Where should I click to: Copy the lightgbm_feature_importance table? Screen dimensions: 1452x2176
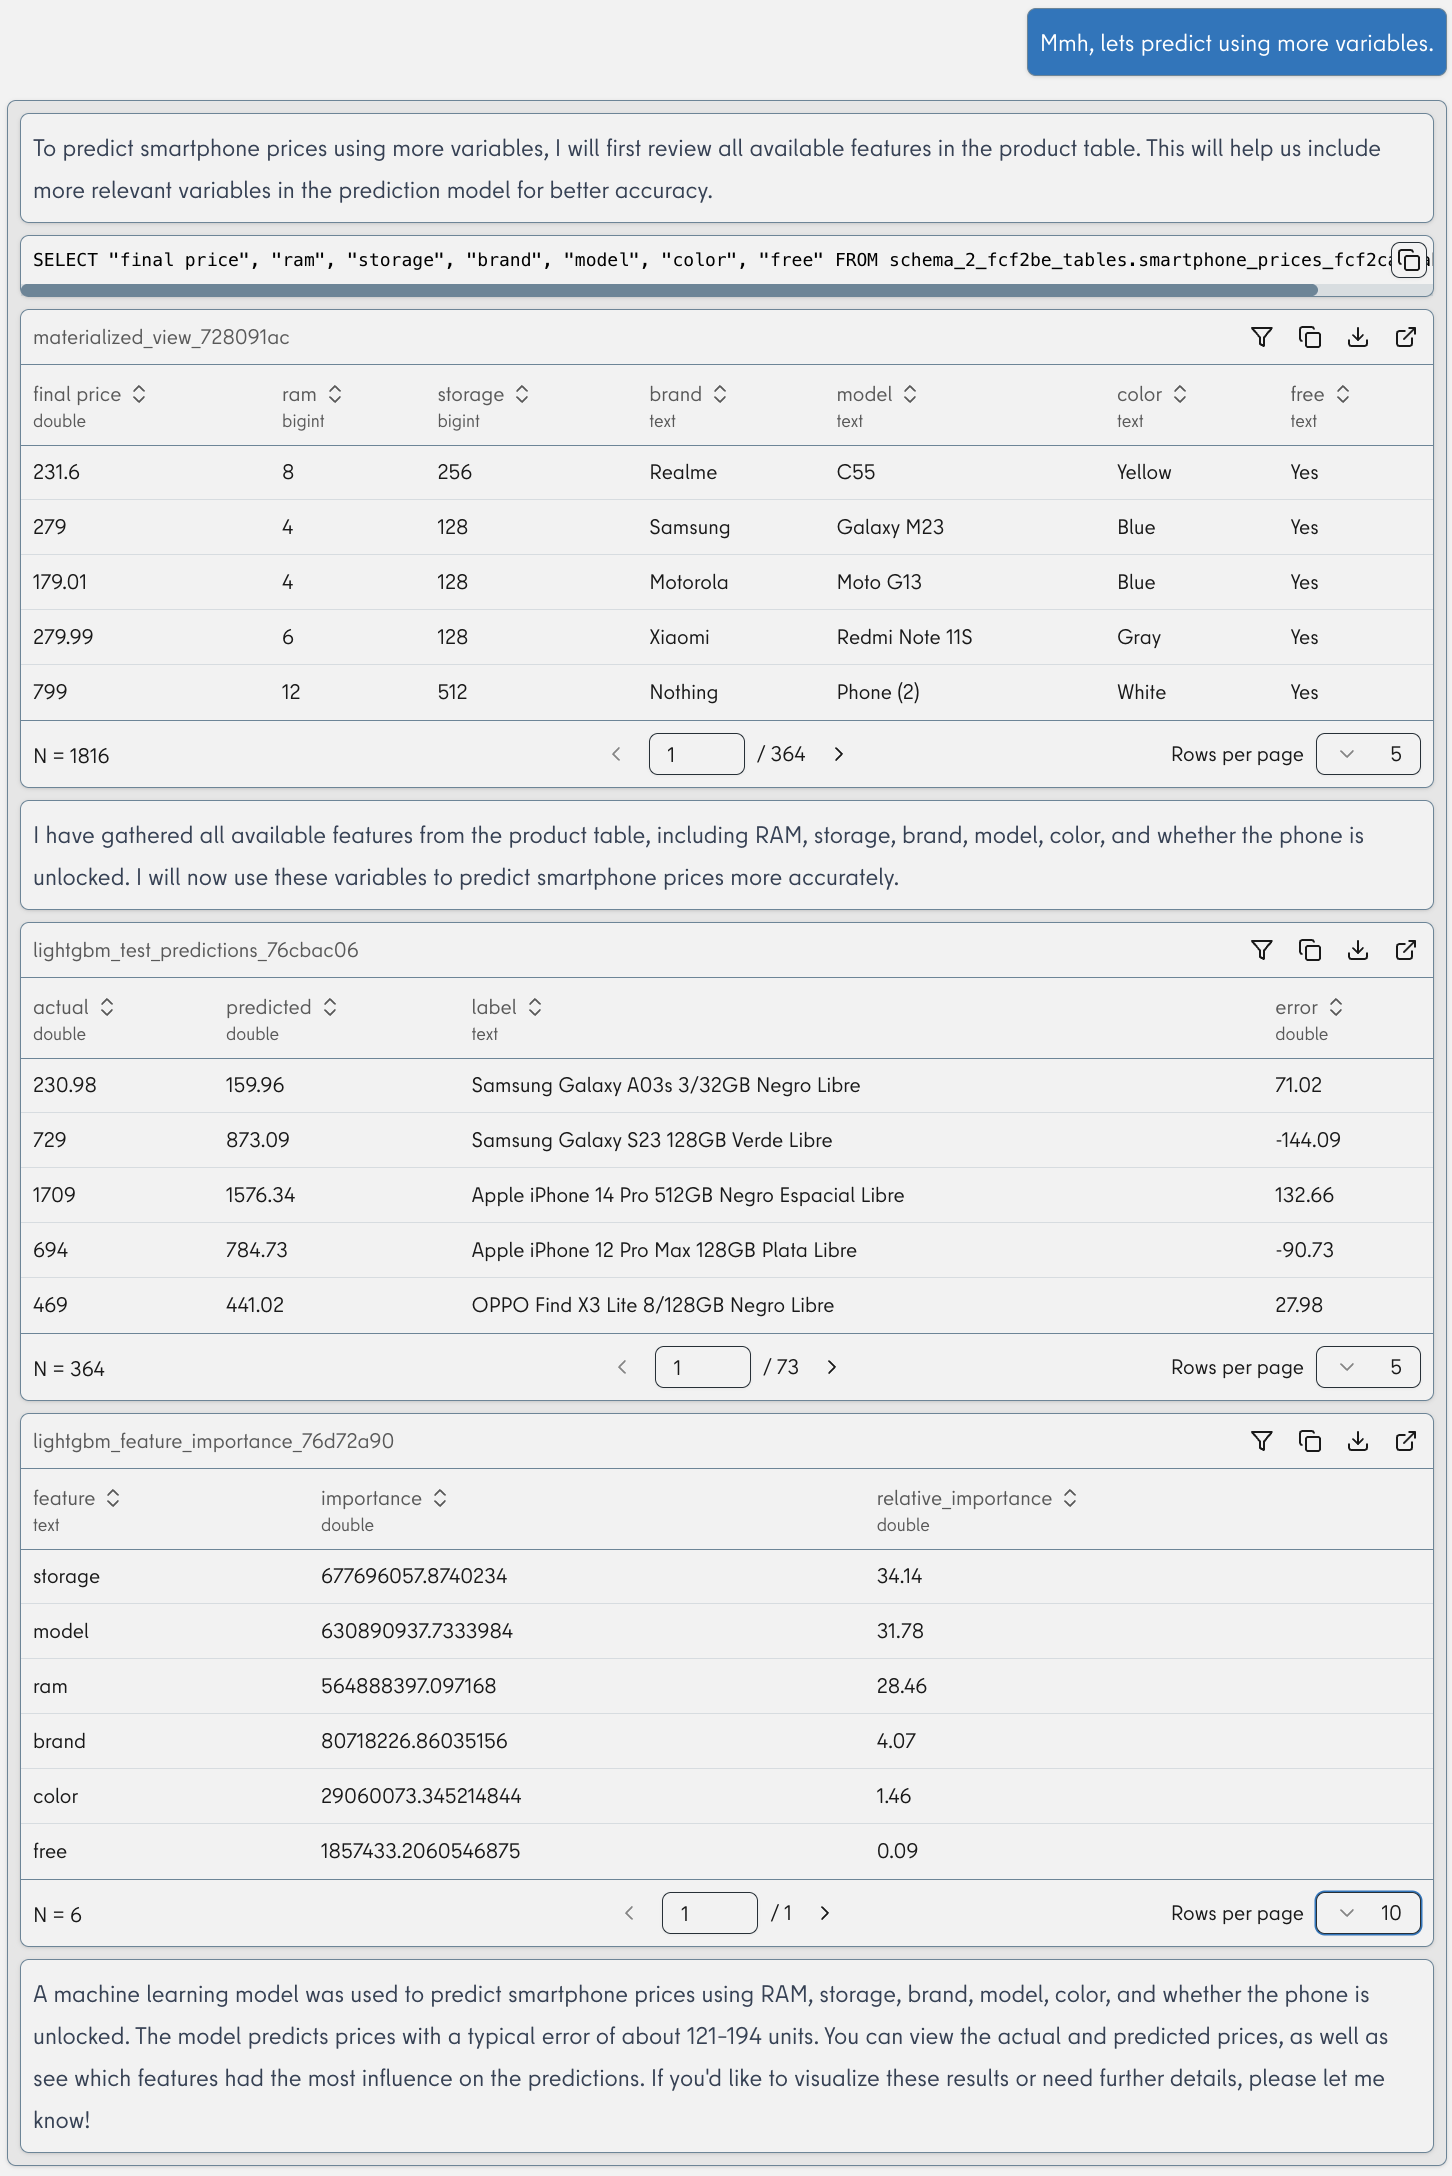tap(1310, 1441)
